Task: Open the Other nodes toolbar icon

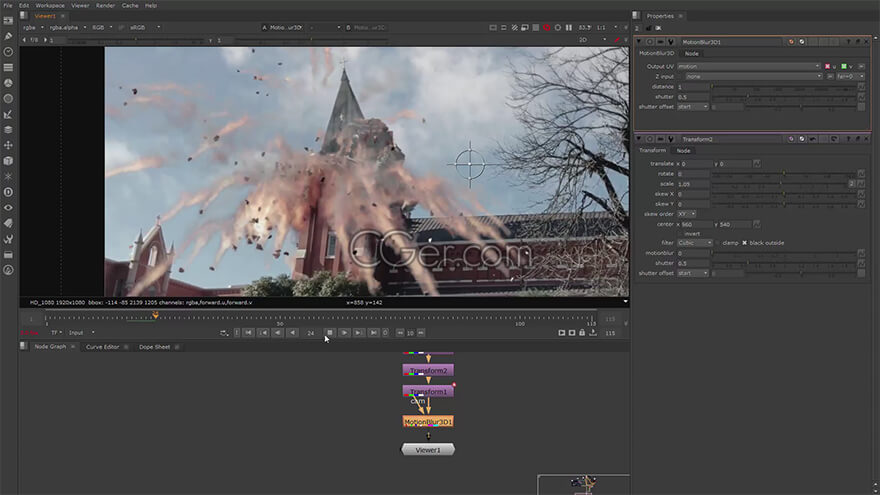Action: tap(8, 255)
